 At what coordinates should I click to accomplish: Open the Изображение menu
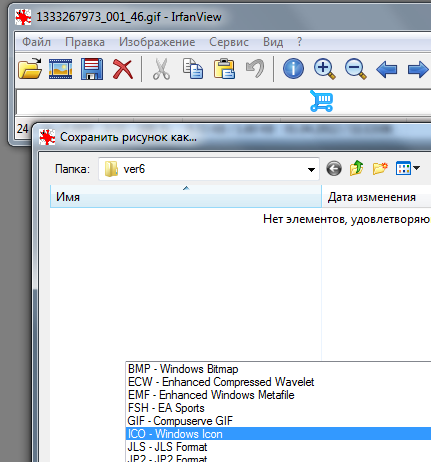[157, 42]
